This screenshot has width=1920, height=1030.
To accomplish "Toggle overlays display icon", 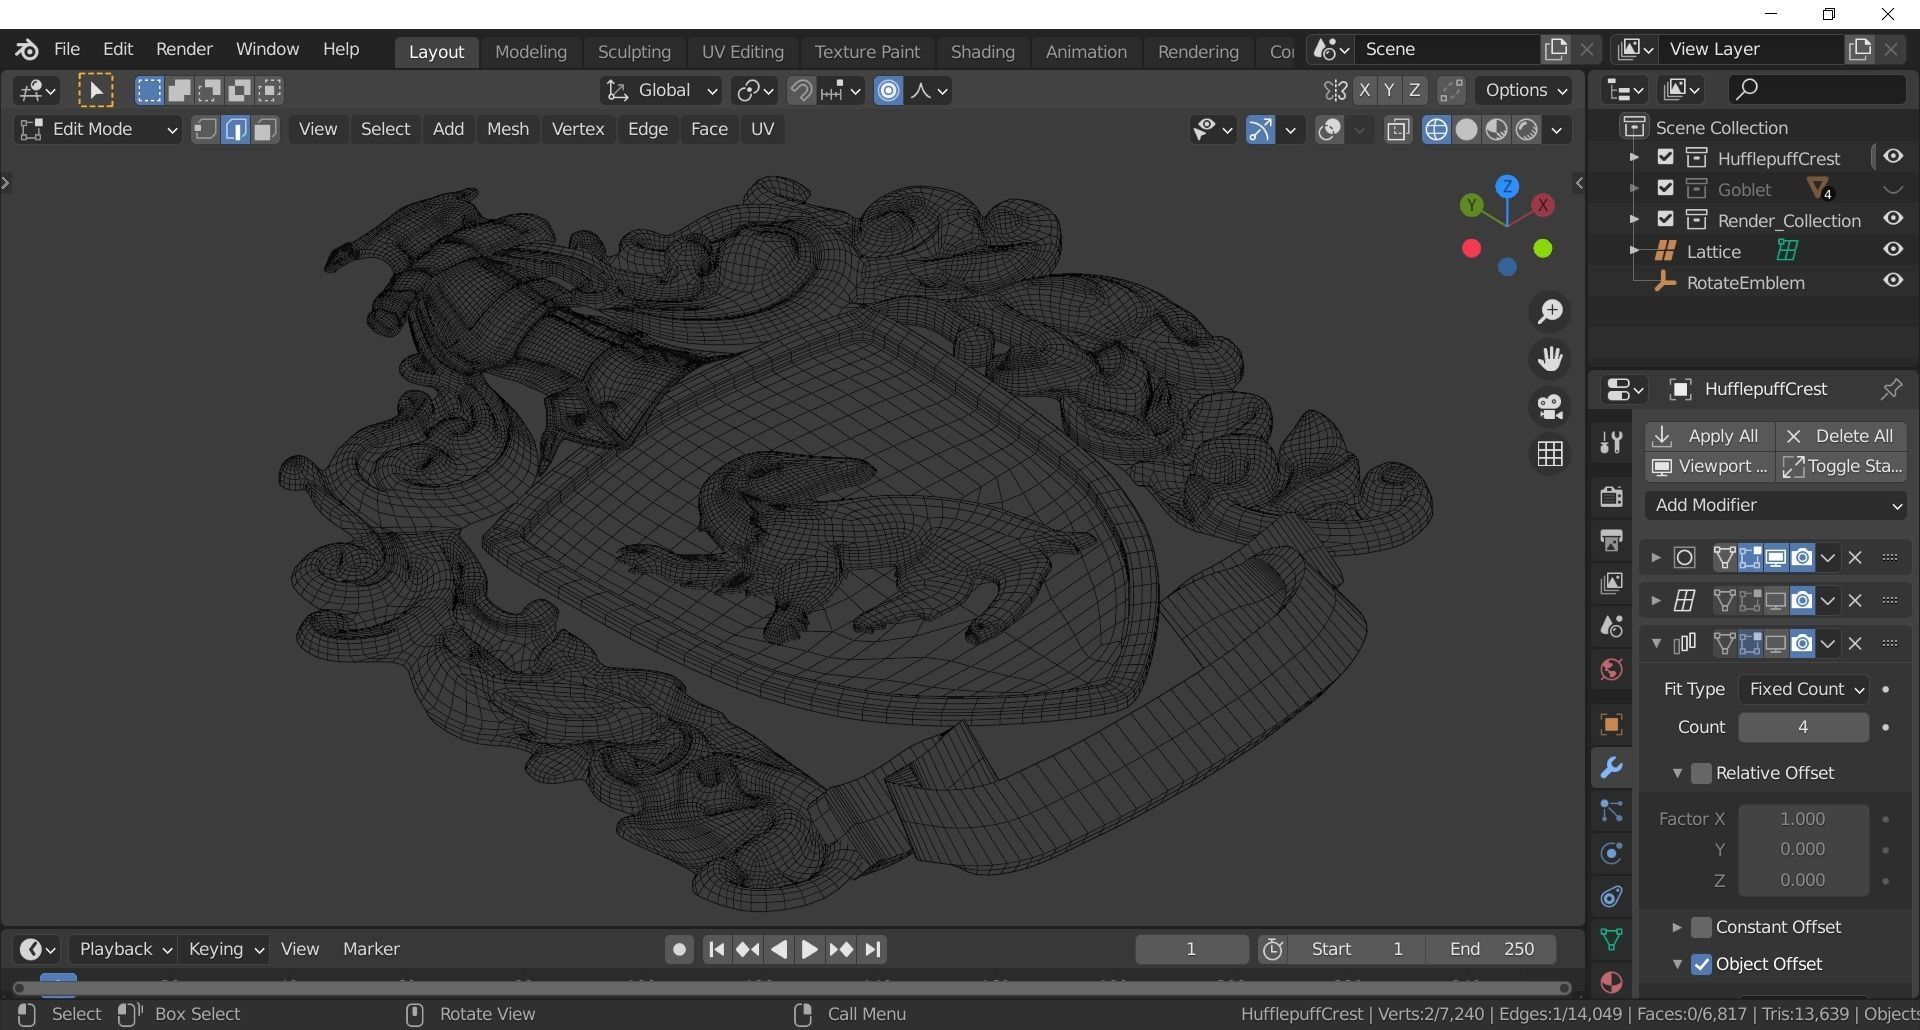I will [1329, 130].
